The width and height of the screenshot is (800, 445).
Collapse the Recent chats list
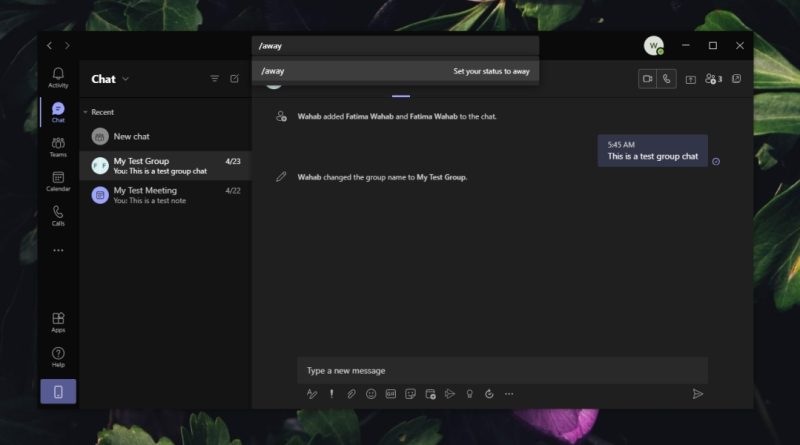(85, 112)
